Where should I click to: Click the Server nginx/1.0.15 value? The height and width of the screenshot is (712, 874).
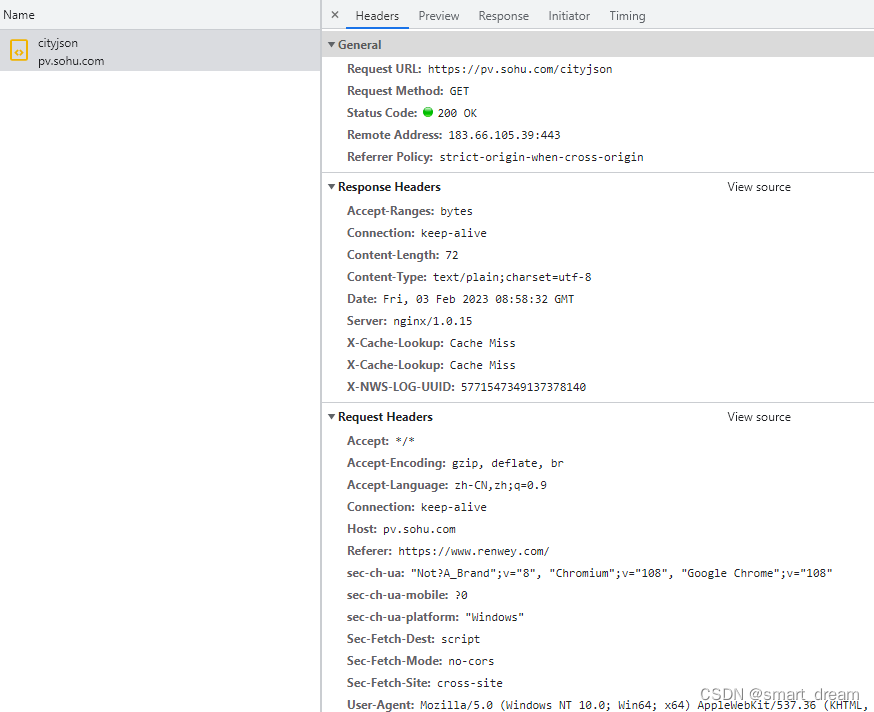coord(433,321)
